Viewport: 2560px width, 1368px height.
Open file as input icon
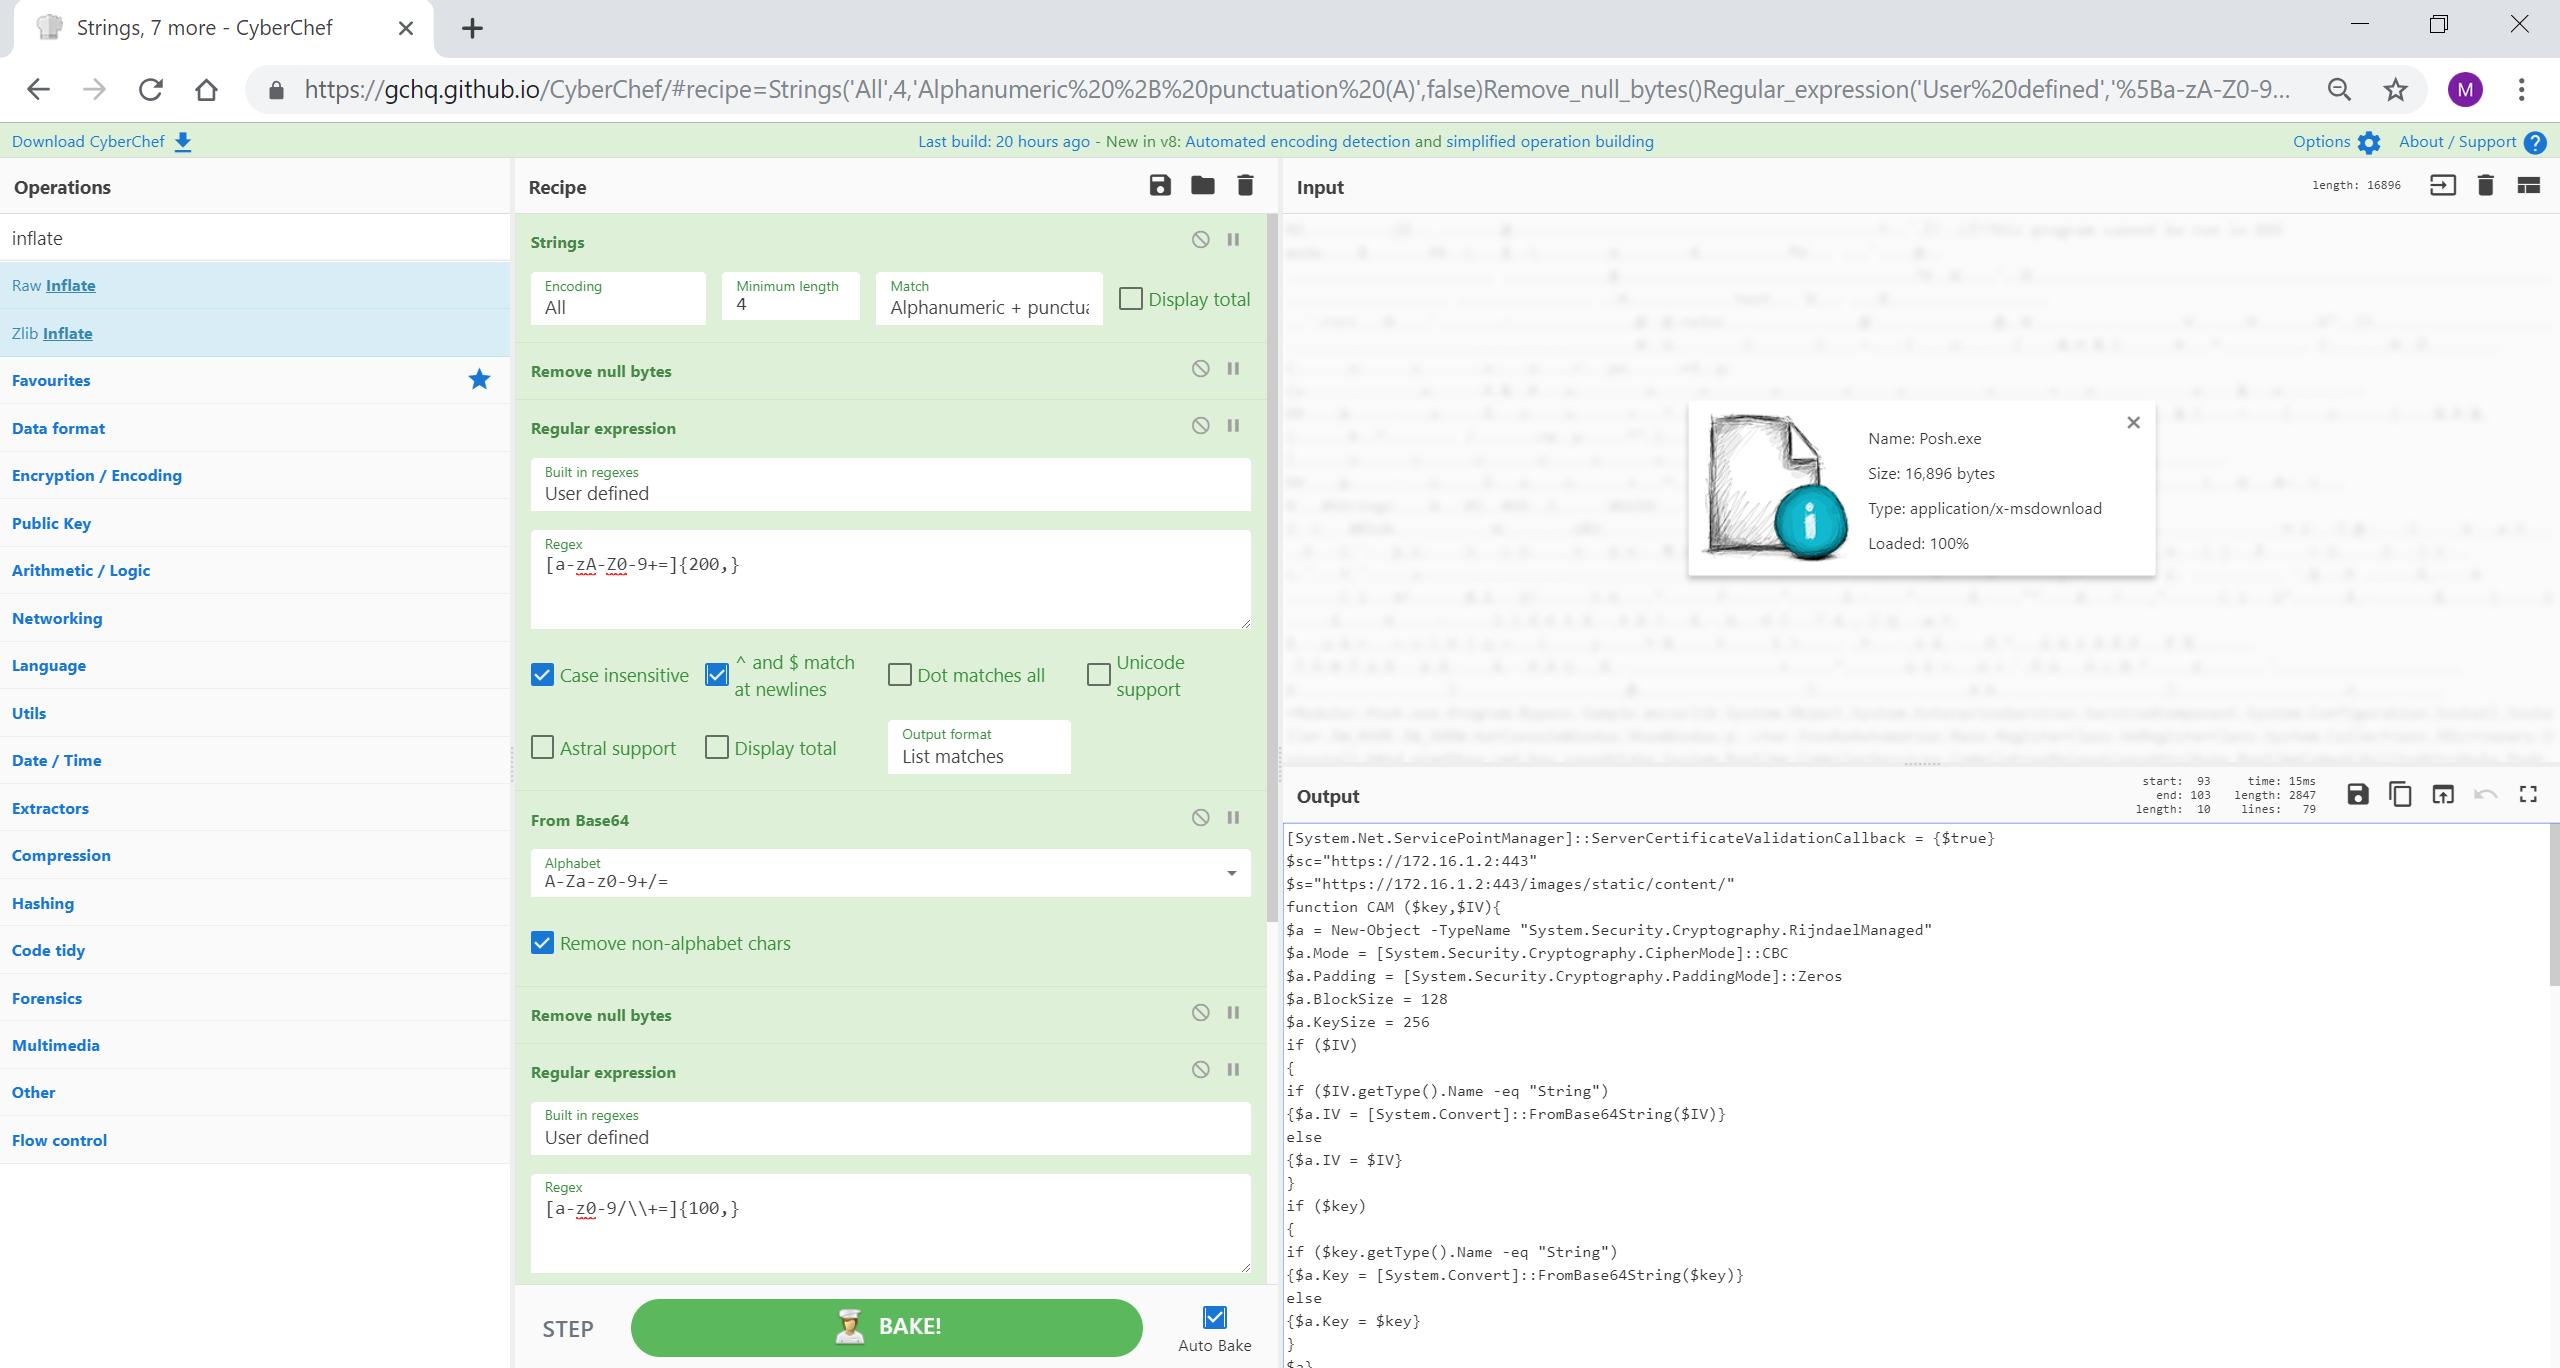[x=2442, y=186]
